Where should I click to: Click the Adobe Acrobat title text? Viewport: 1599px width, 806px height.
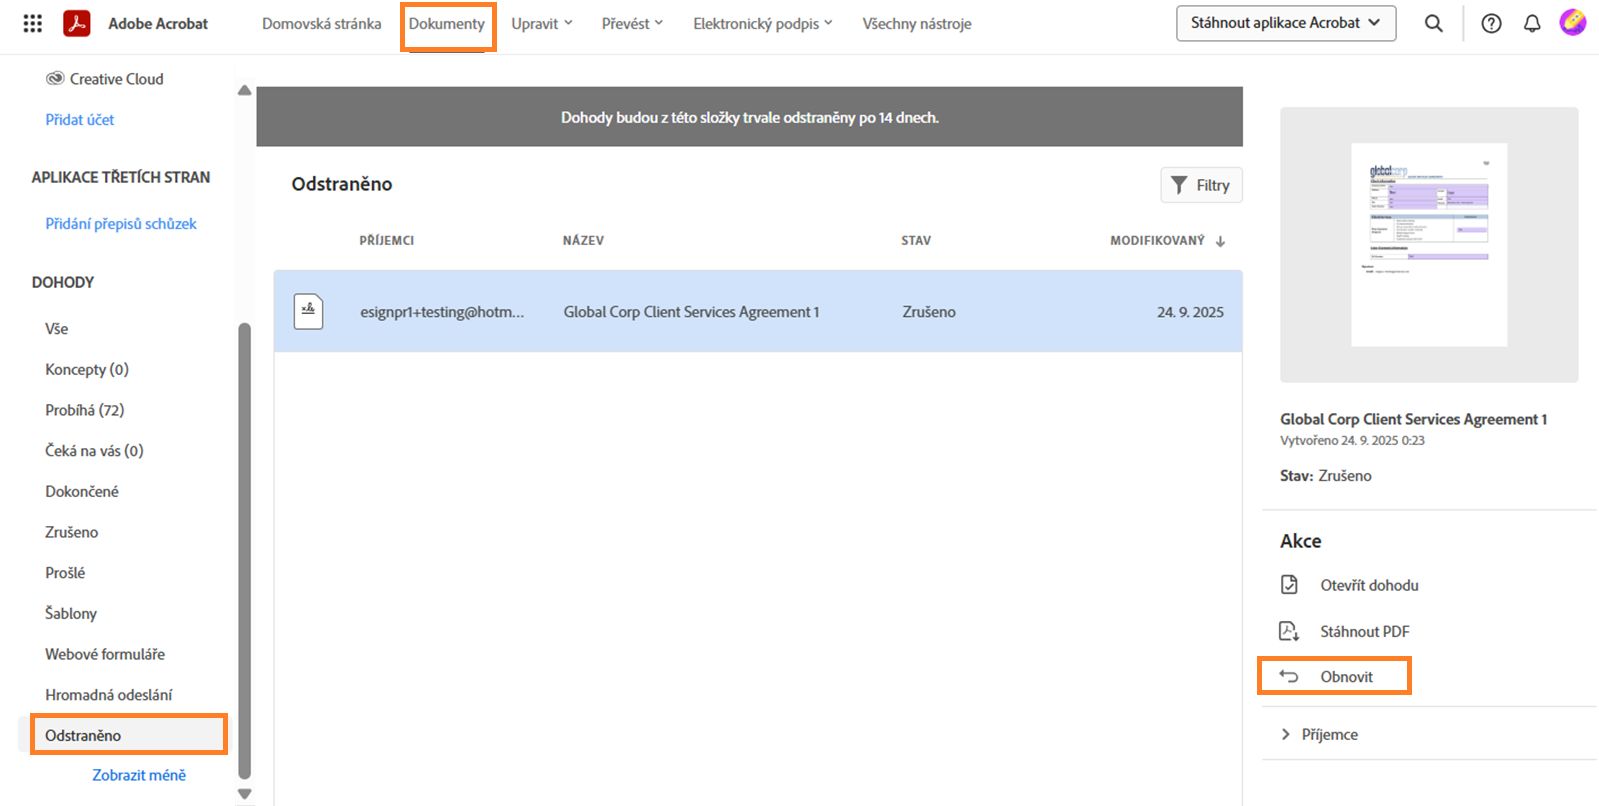click(x=158, y=23)
